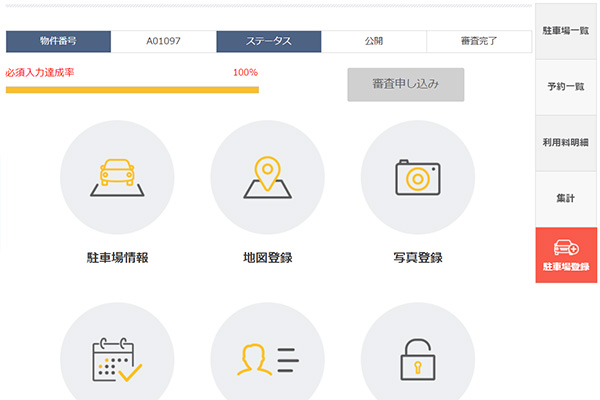Screen dimensions: 600x400
Task: Open the camera photo registration icon
Action: click(417, 178)
